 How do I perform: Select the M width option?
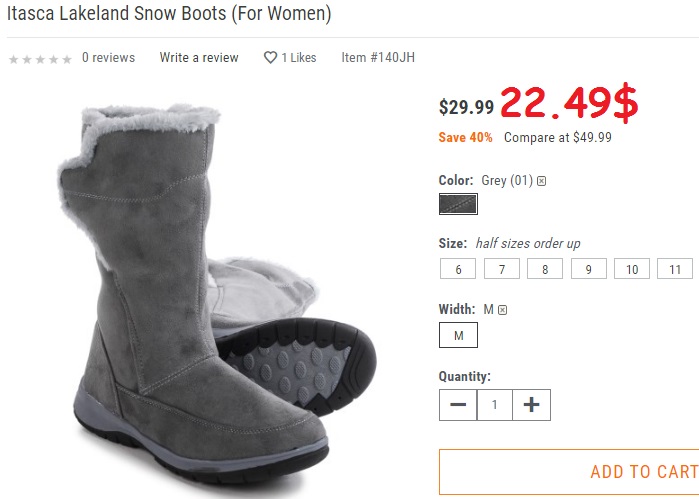pyautogui.click(x=458, y=335)
